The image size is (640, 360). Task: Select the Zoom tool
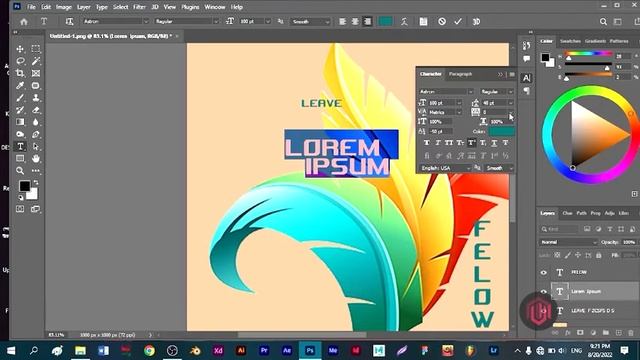pyautogui.click(x=20, y=171)
